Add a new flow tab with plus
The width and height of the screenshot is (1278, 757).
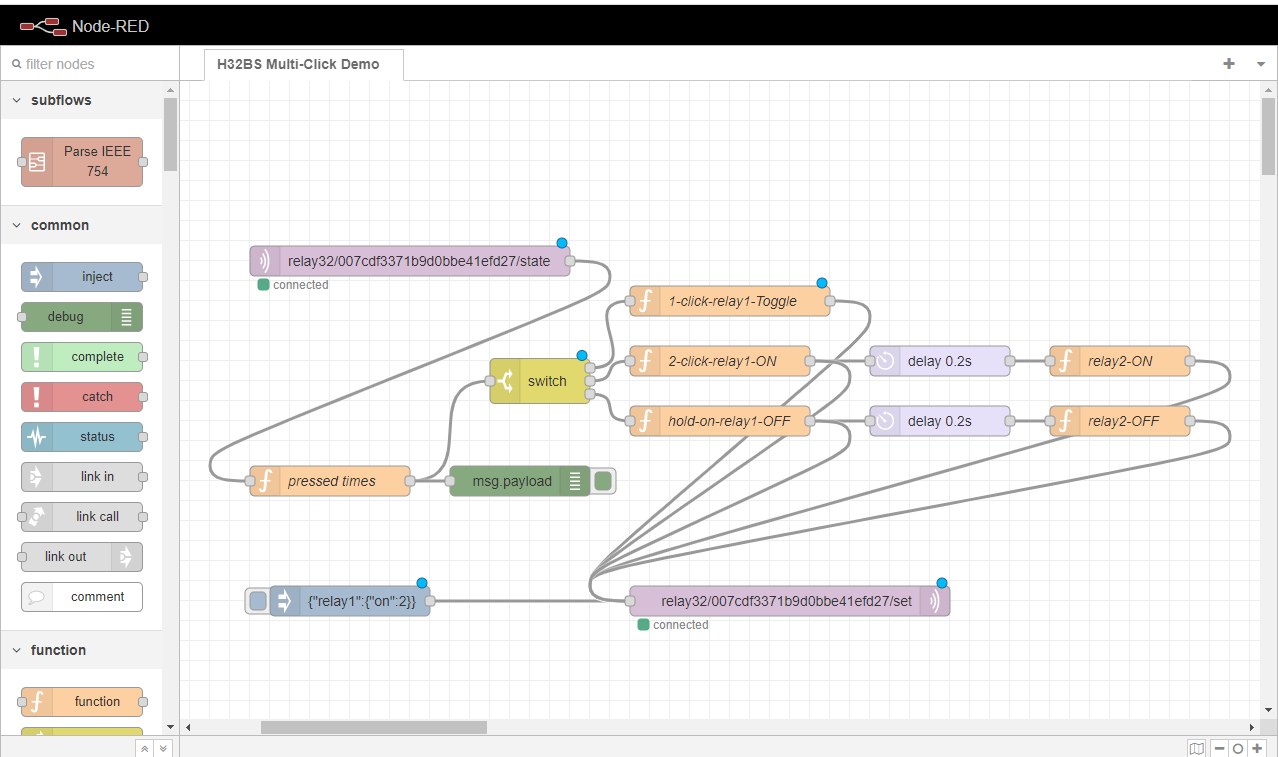pos(1229,64)
